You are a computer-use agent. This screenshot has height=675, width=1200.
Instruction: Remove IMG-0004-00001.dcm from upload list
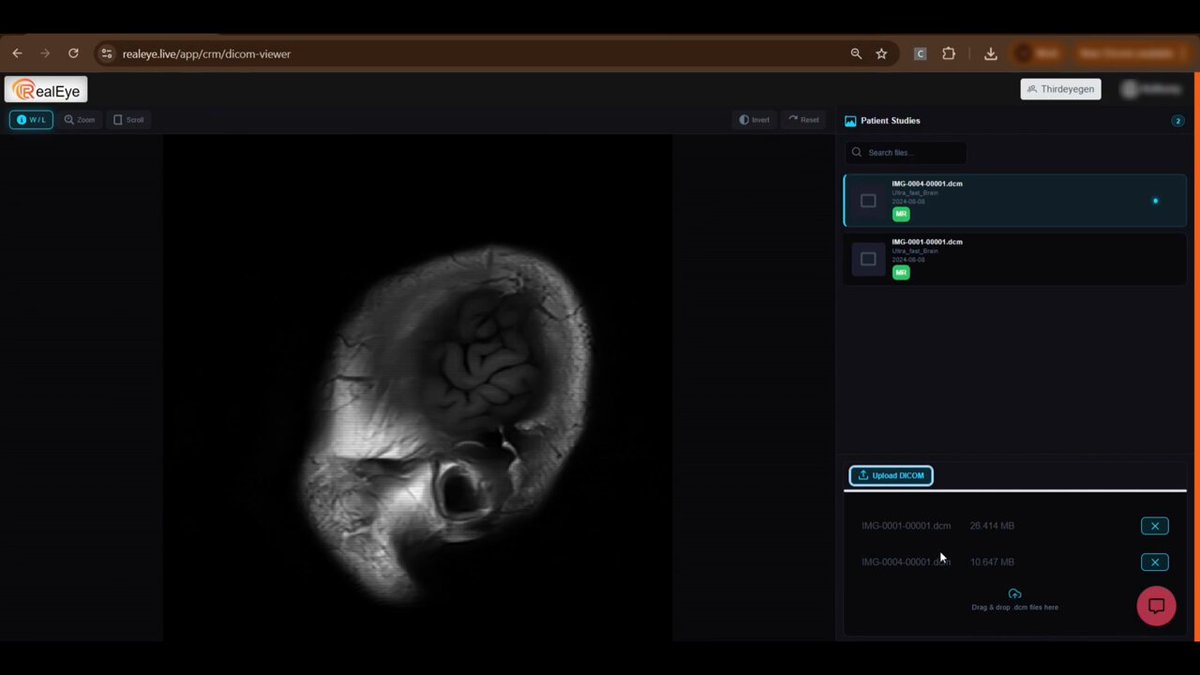pyautogui.click(x=1154, y=562)
